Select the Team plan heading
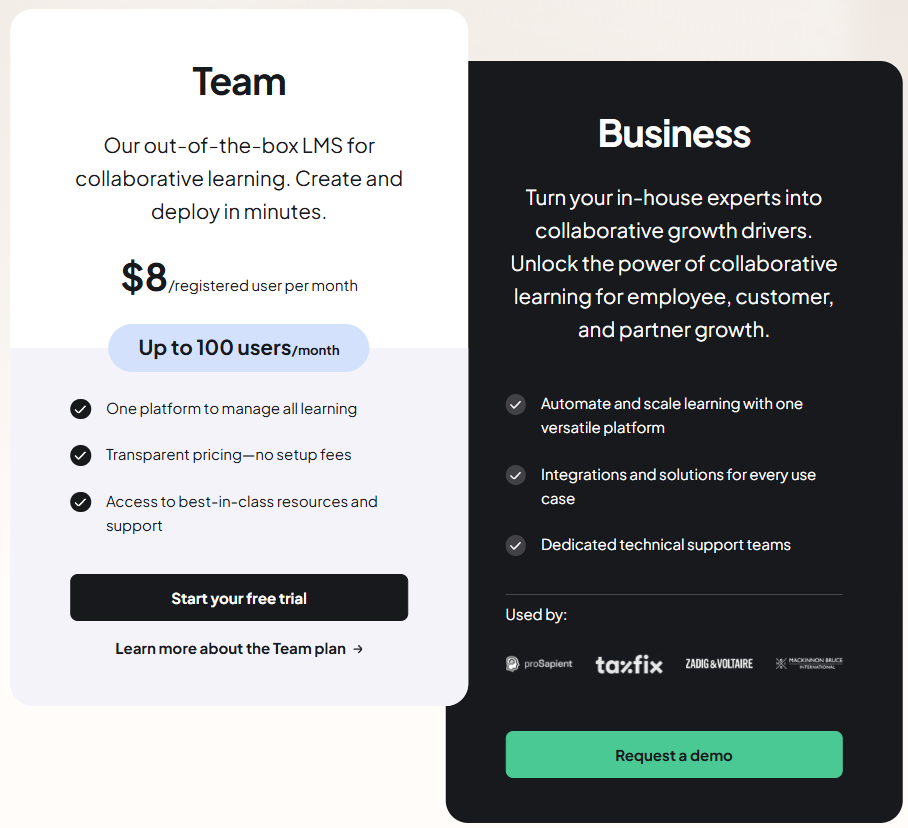Image resolution: width=908 pixels, height=828 pixels. [239, 83]
